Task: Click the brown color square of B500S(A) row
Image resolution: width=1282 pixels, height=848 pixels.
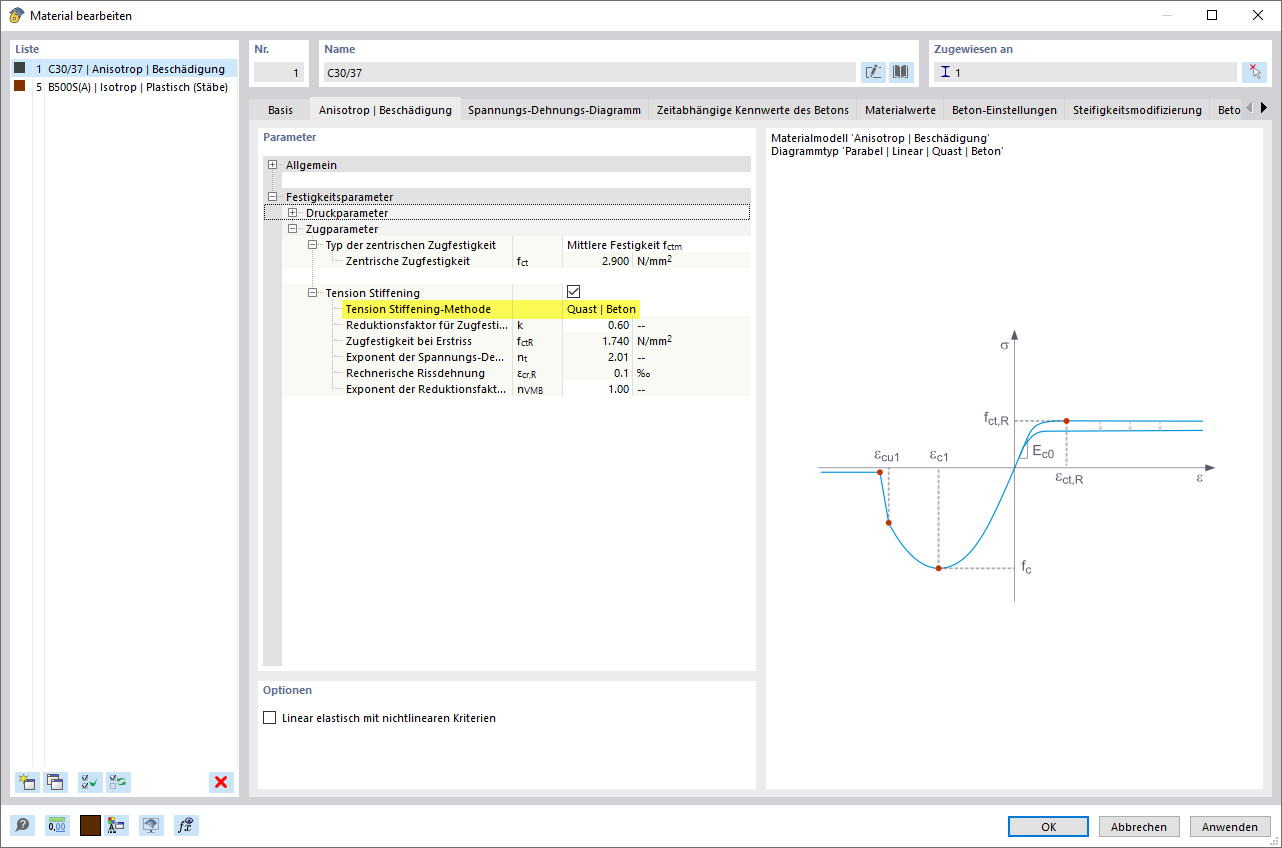Action: 20,86
